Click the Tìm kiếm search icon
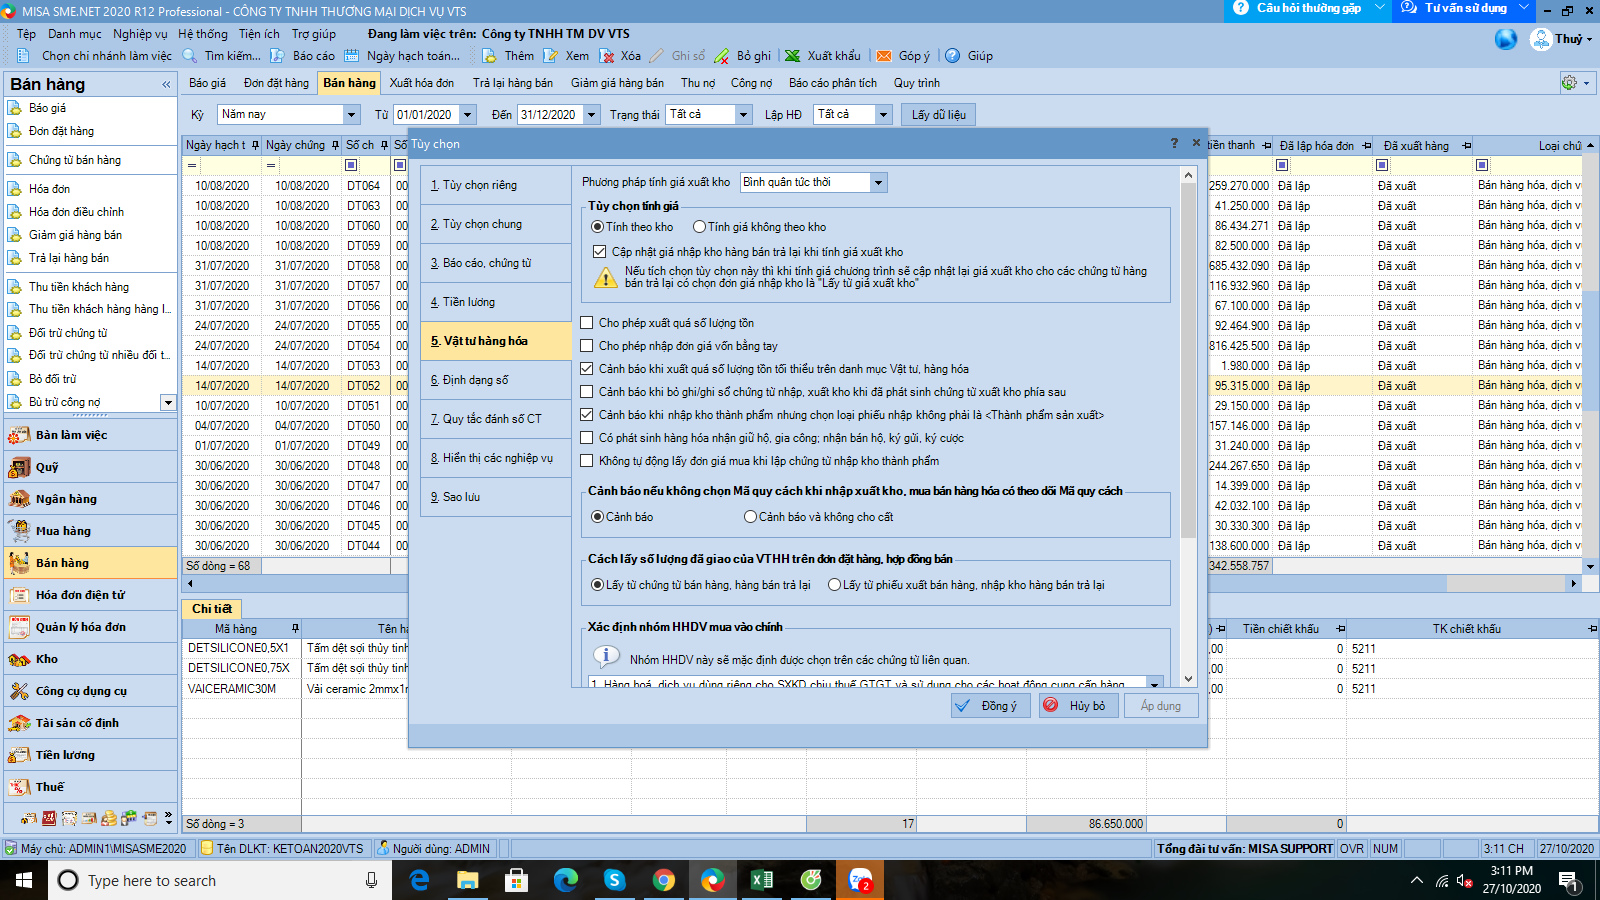The height and width of the screenshot is (900, 1600). (190, 56)
